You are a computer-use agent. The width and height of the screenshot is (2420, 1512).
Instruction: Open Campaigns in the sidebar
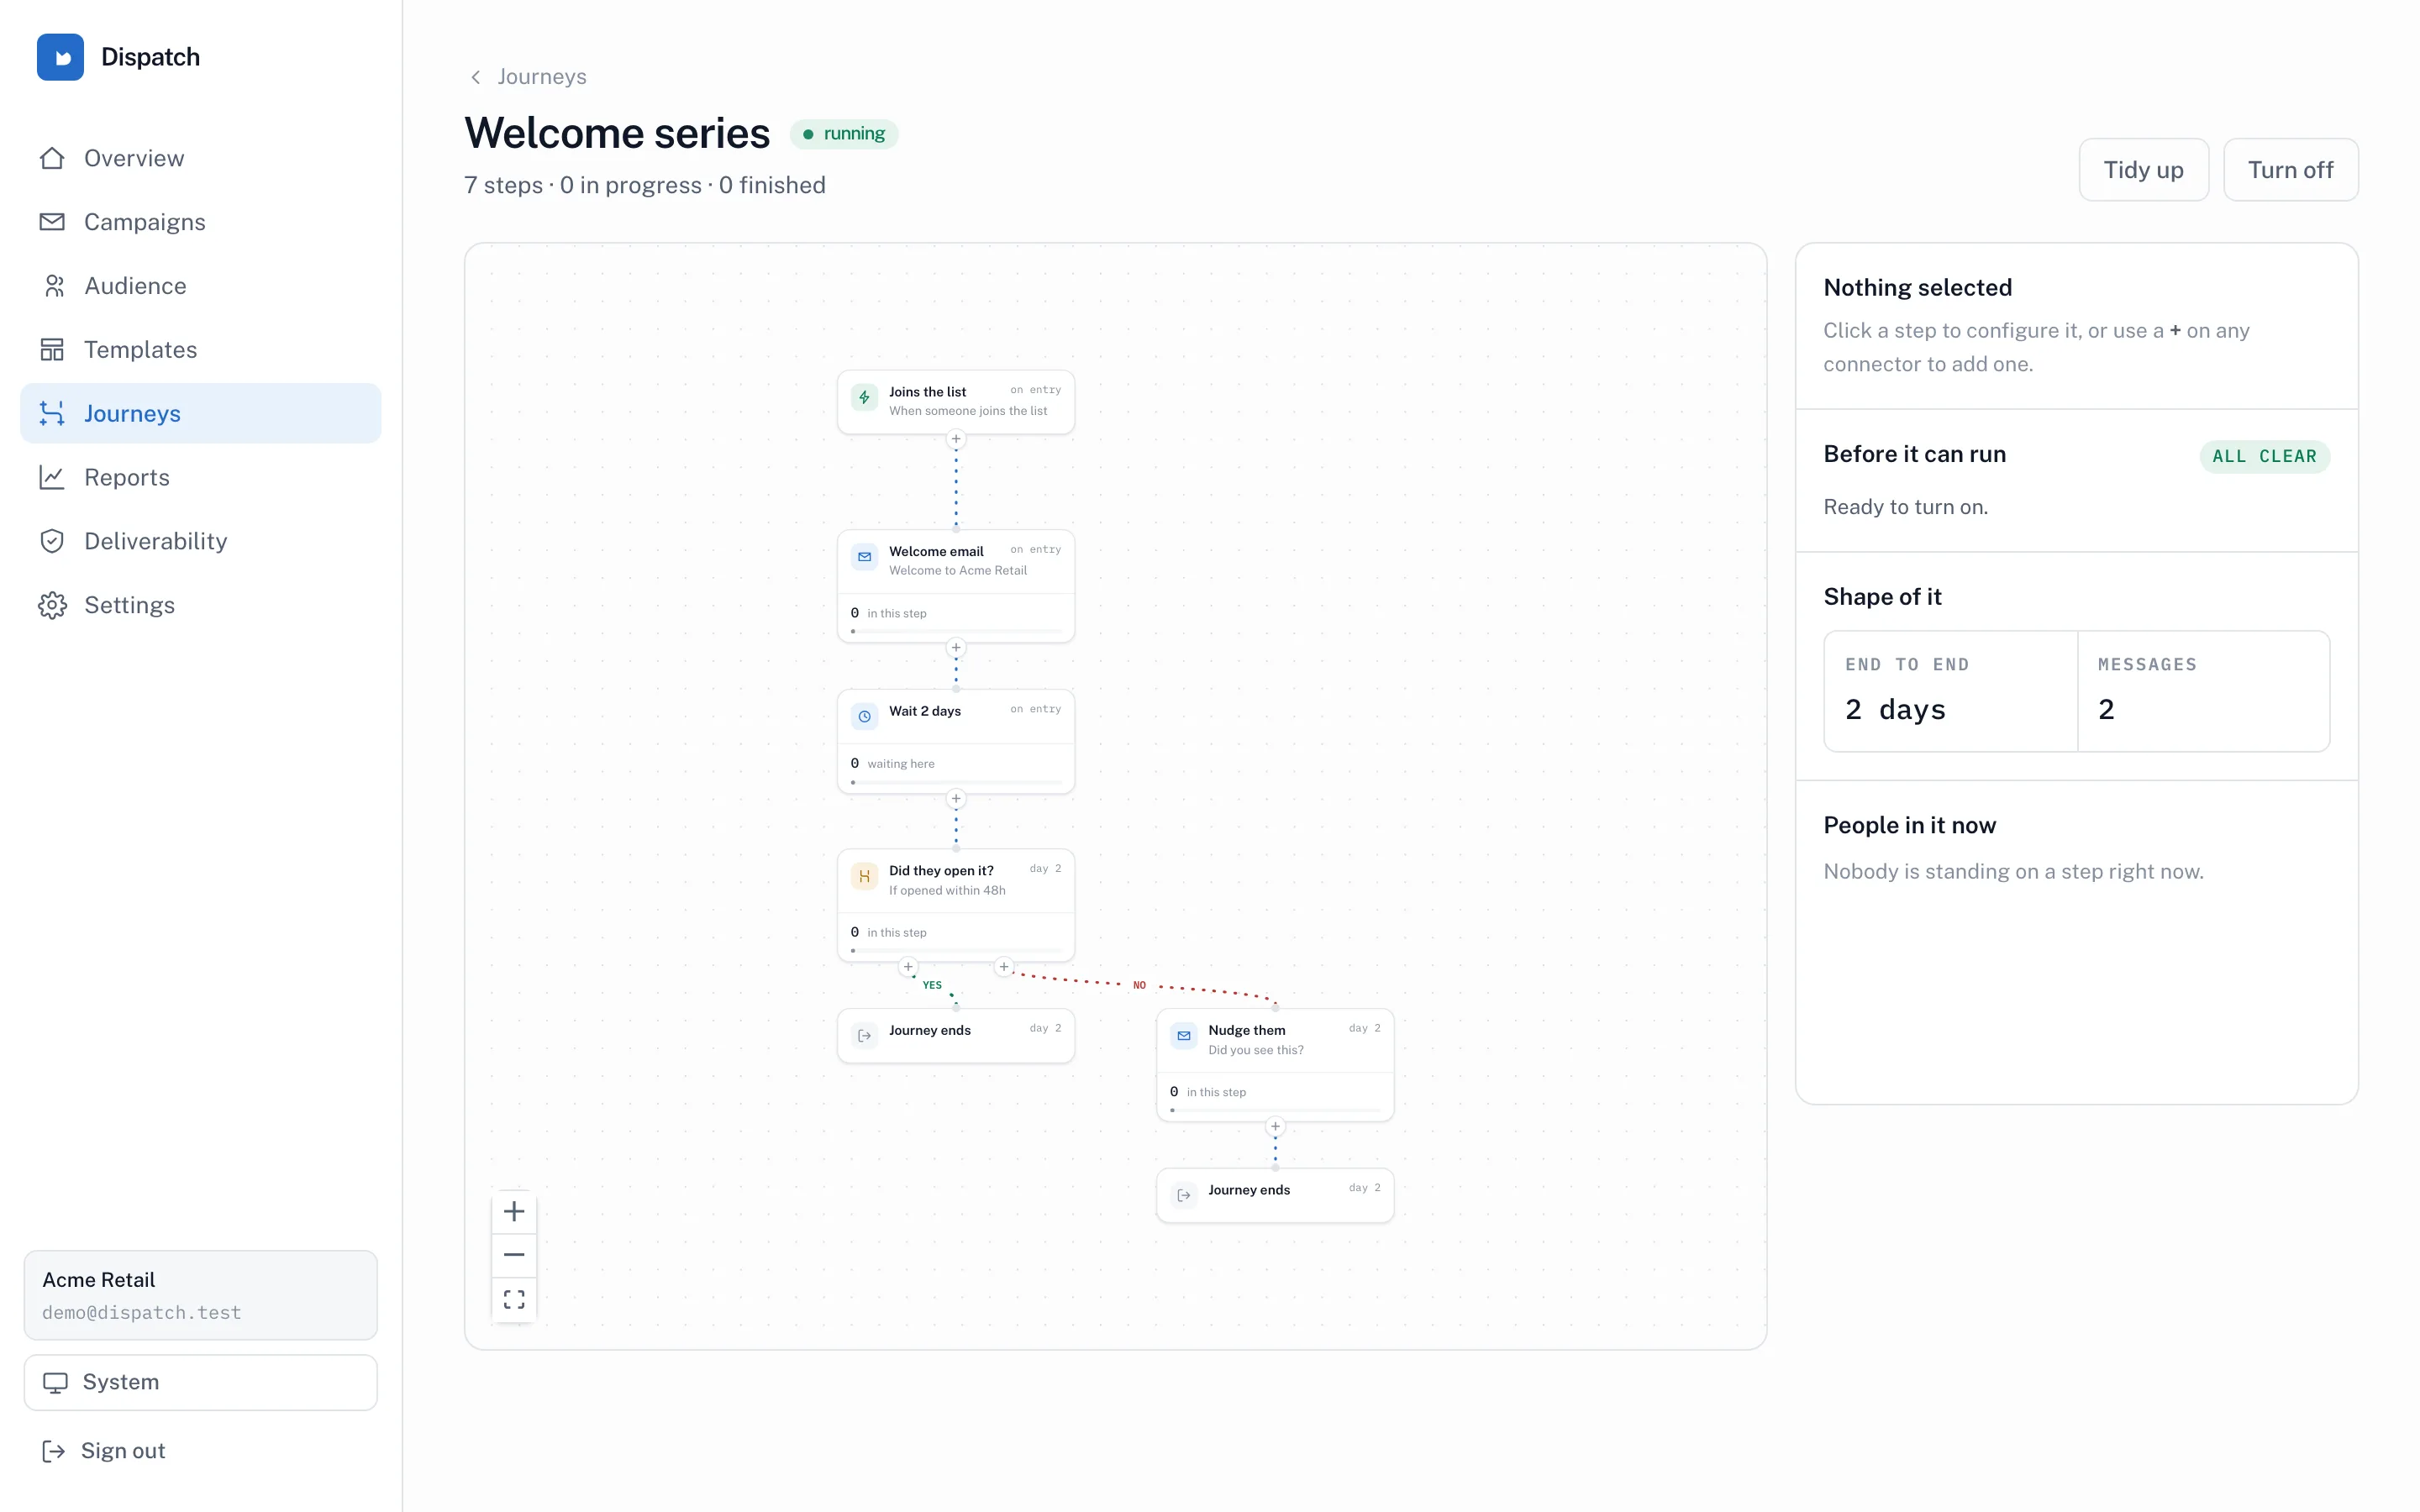(x=201, y=222)
